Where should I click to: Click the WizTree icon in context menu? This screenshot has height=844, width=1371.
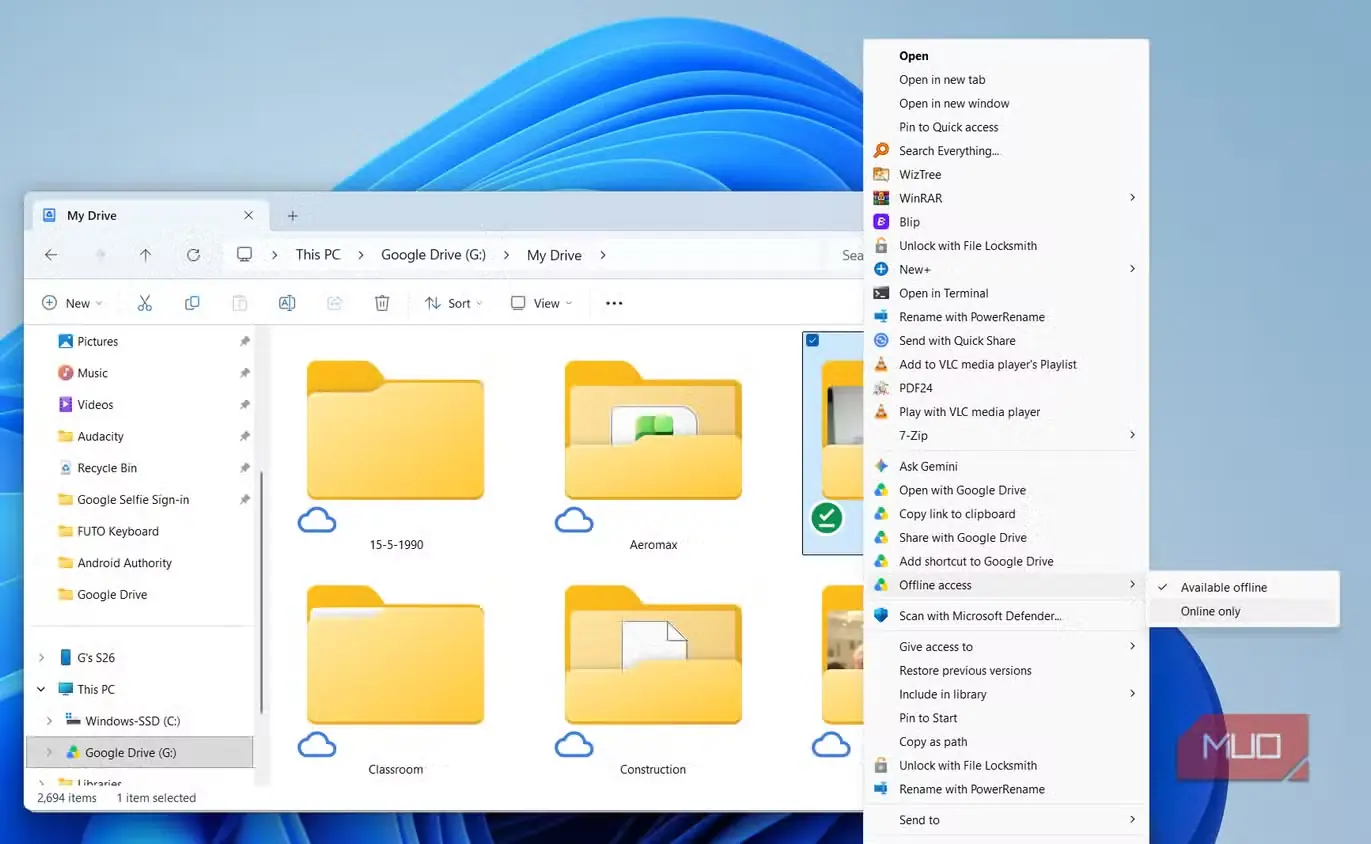881,174
